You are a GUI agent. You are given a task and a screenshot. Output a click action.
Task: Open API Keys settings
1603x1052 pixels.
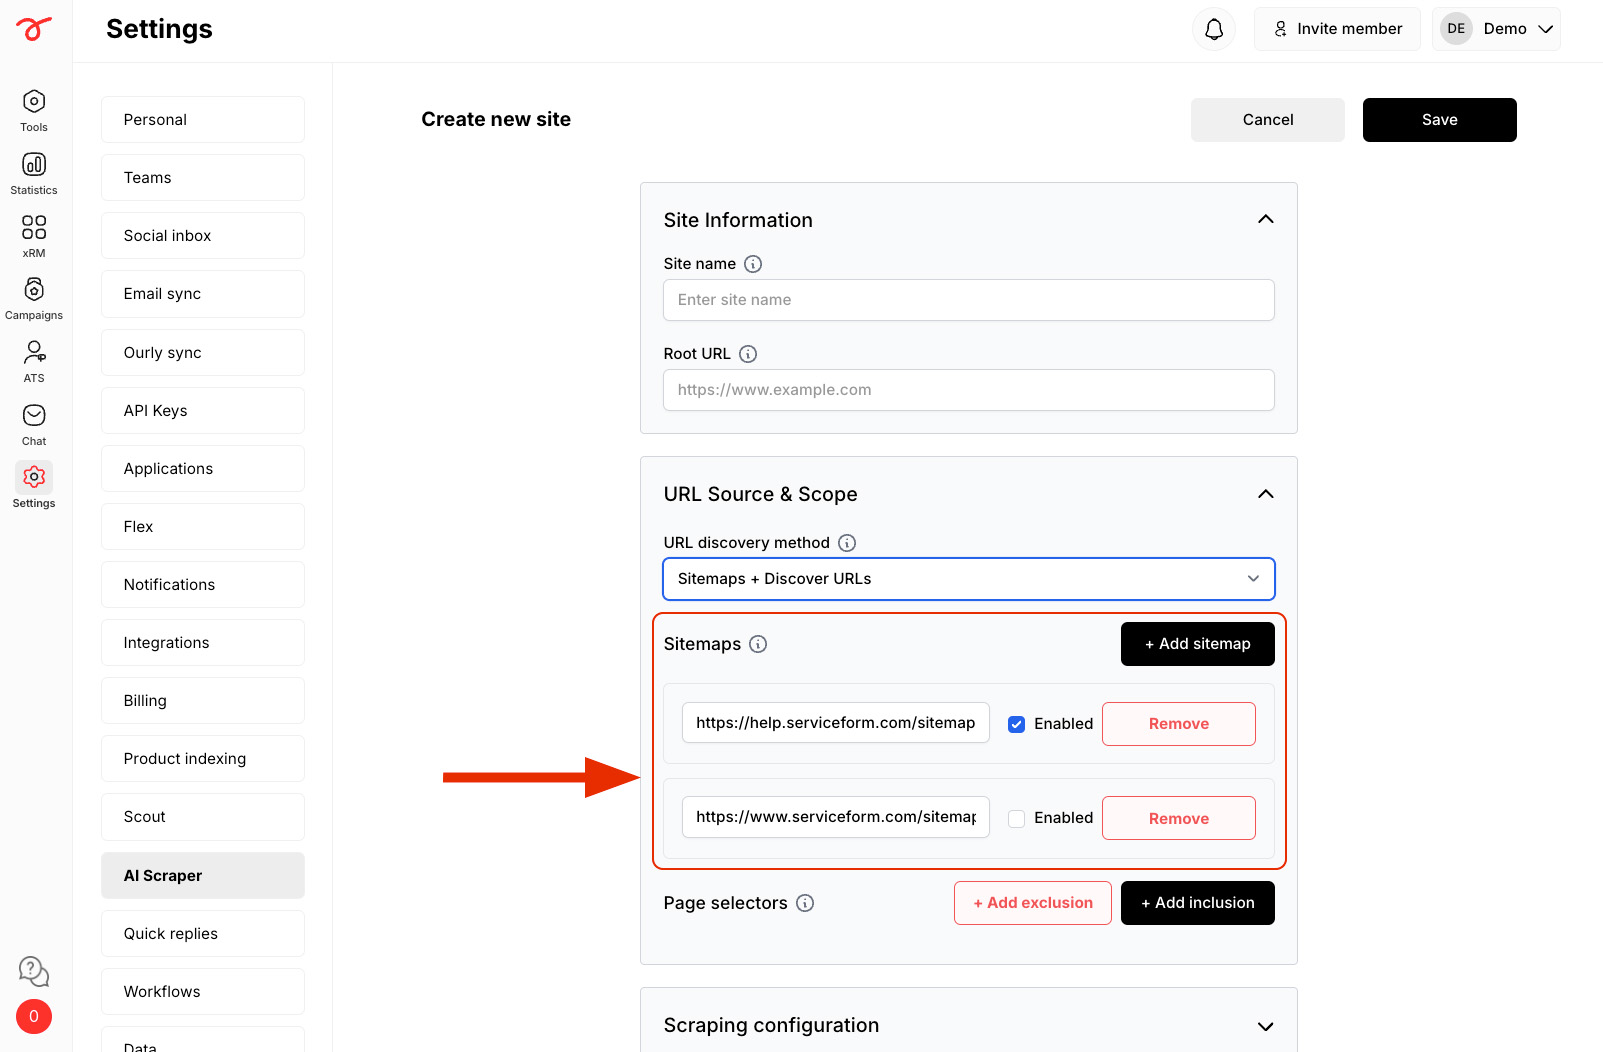click(203, 411)
